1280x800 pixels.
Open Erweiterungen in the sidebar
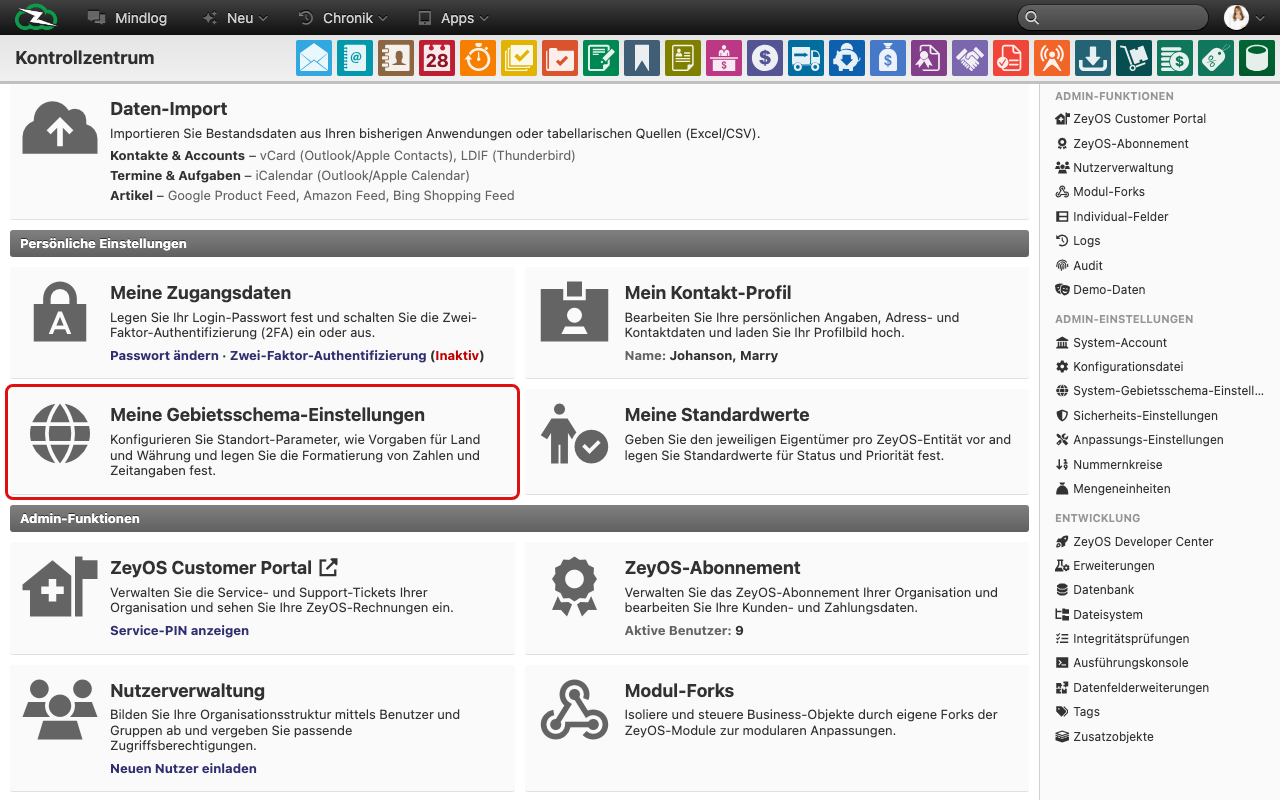coord(1105,565)
